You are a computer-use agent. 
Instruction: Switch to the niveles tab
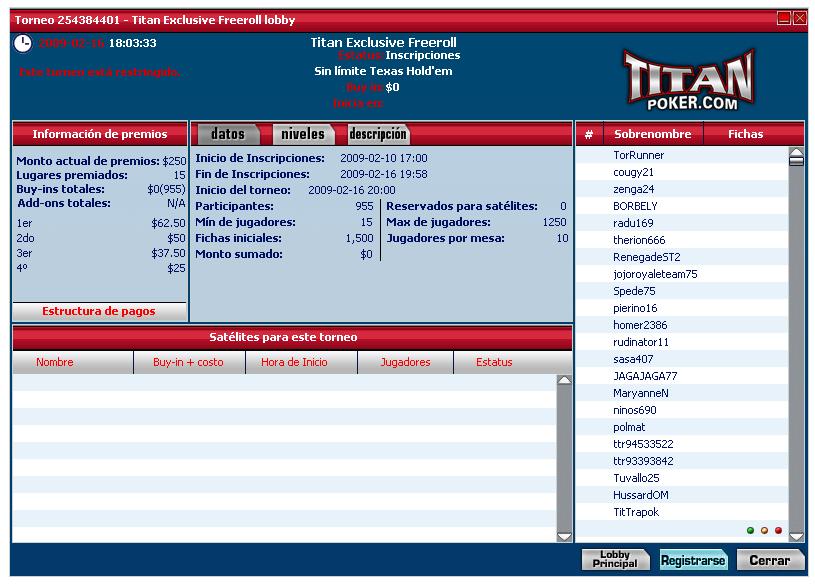point(302,134)
